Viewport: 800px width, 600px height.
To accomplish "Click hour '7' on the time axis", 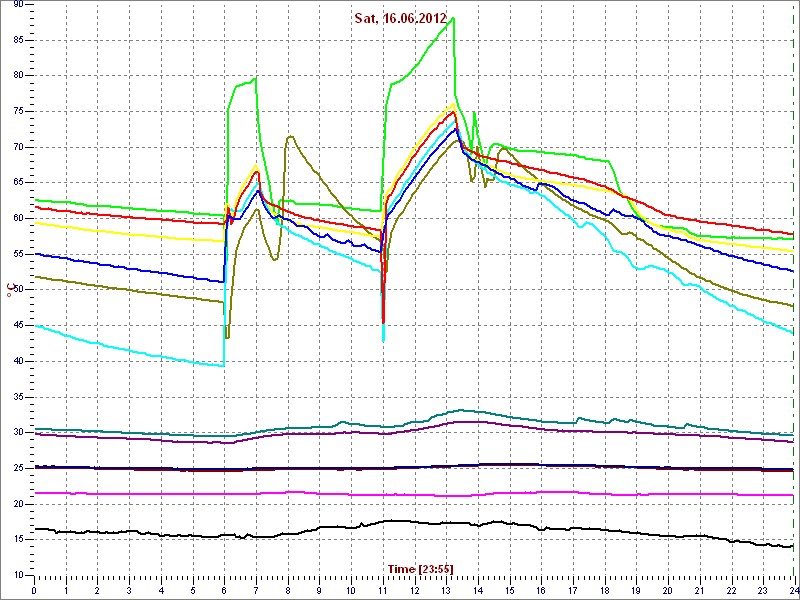I will point(256,590).
